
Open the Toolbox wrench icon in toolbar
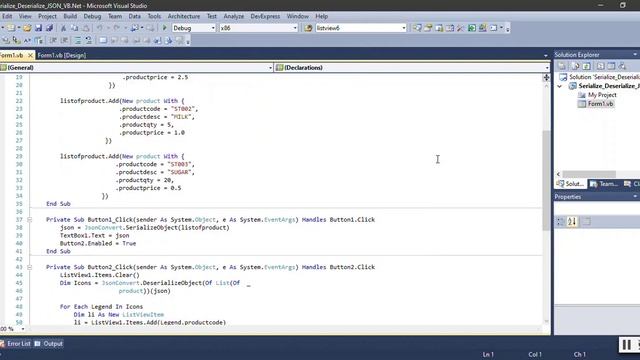click(460, 28)
